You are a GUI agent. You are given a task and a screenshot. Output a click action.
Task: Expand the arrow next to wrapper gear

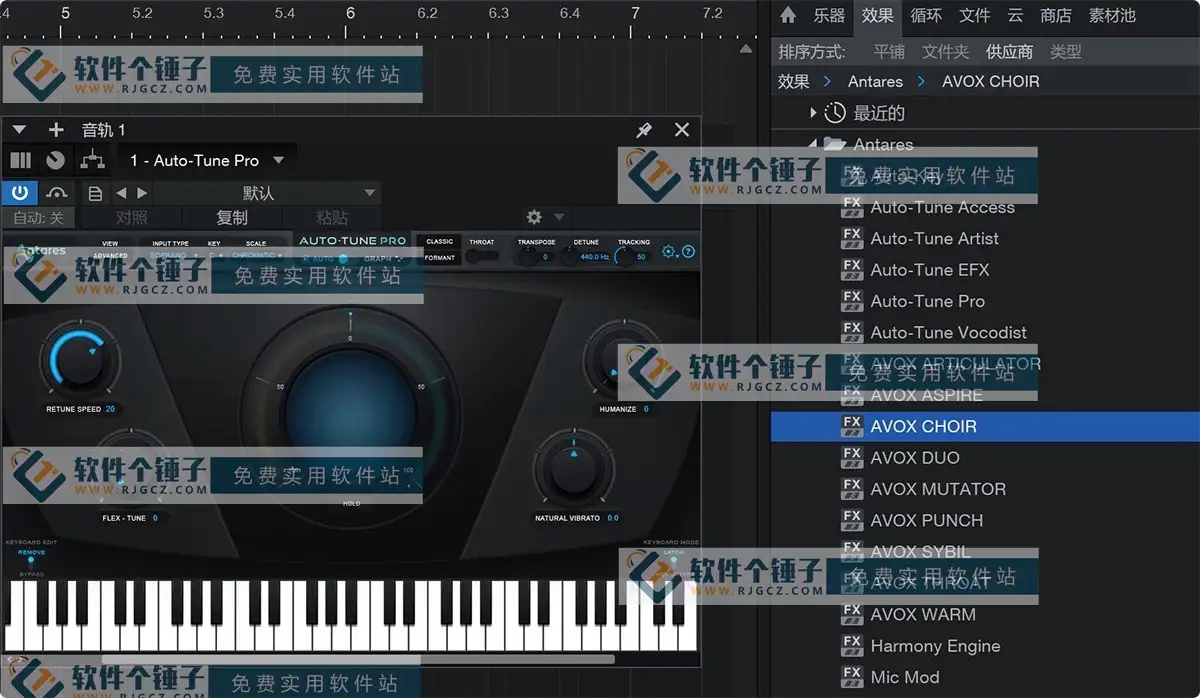tap(560, 217)
